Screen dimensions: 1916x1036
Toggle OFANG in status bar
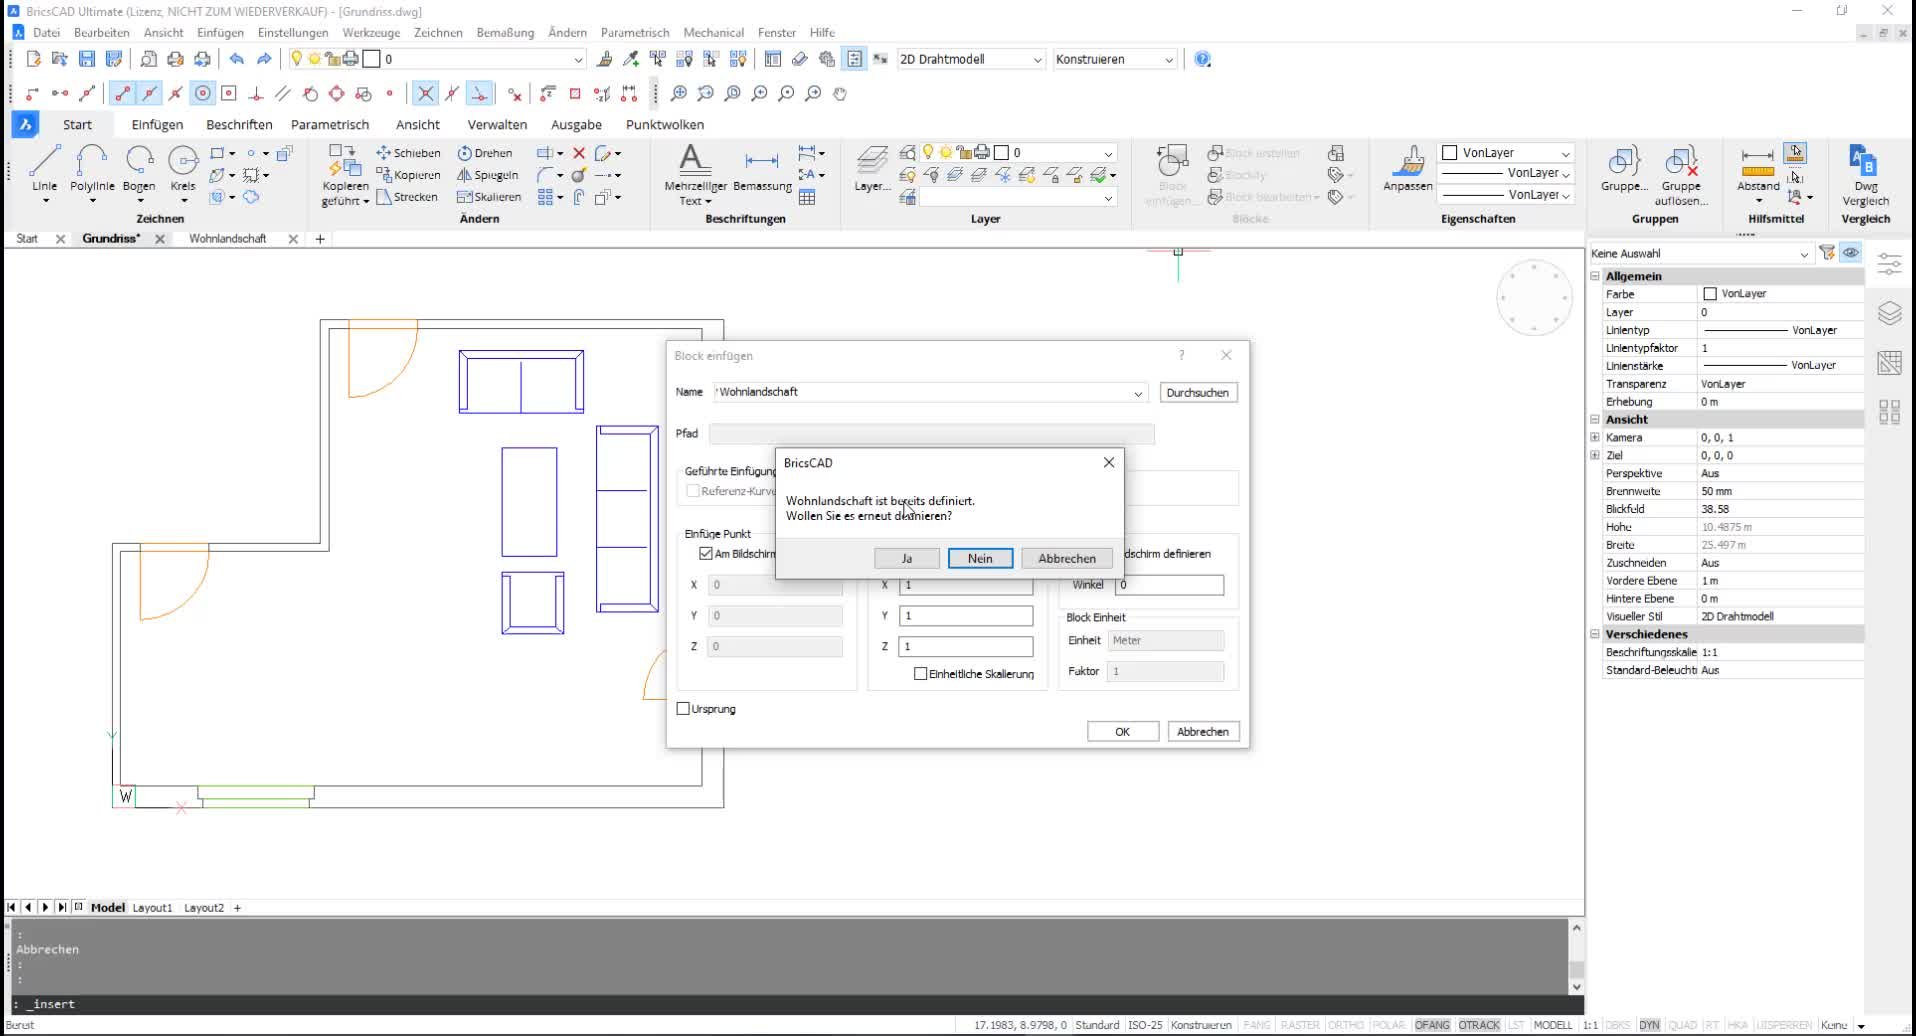click(x=1432, y=1025)
